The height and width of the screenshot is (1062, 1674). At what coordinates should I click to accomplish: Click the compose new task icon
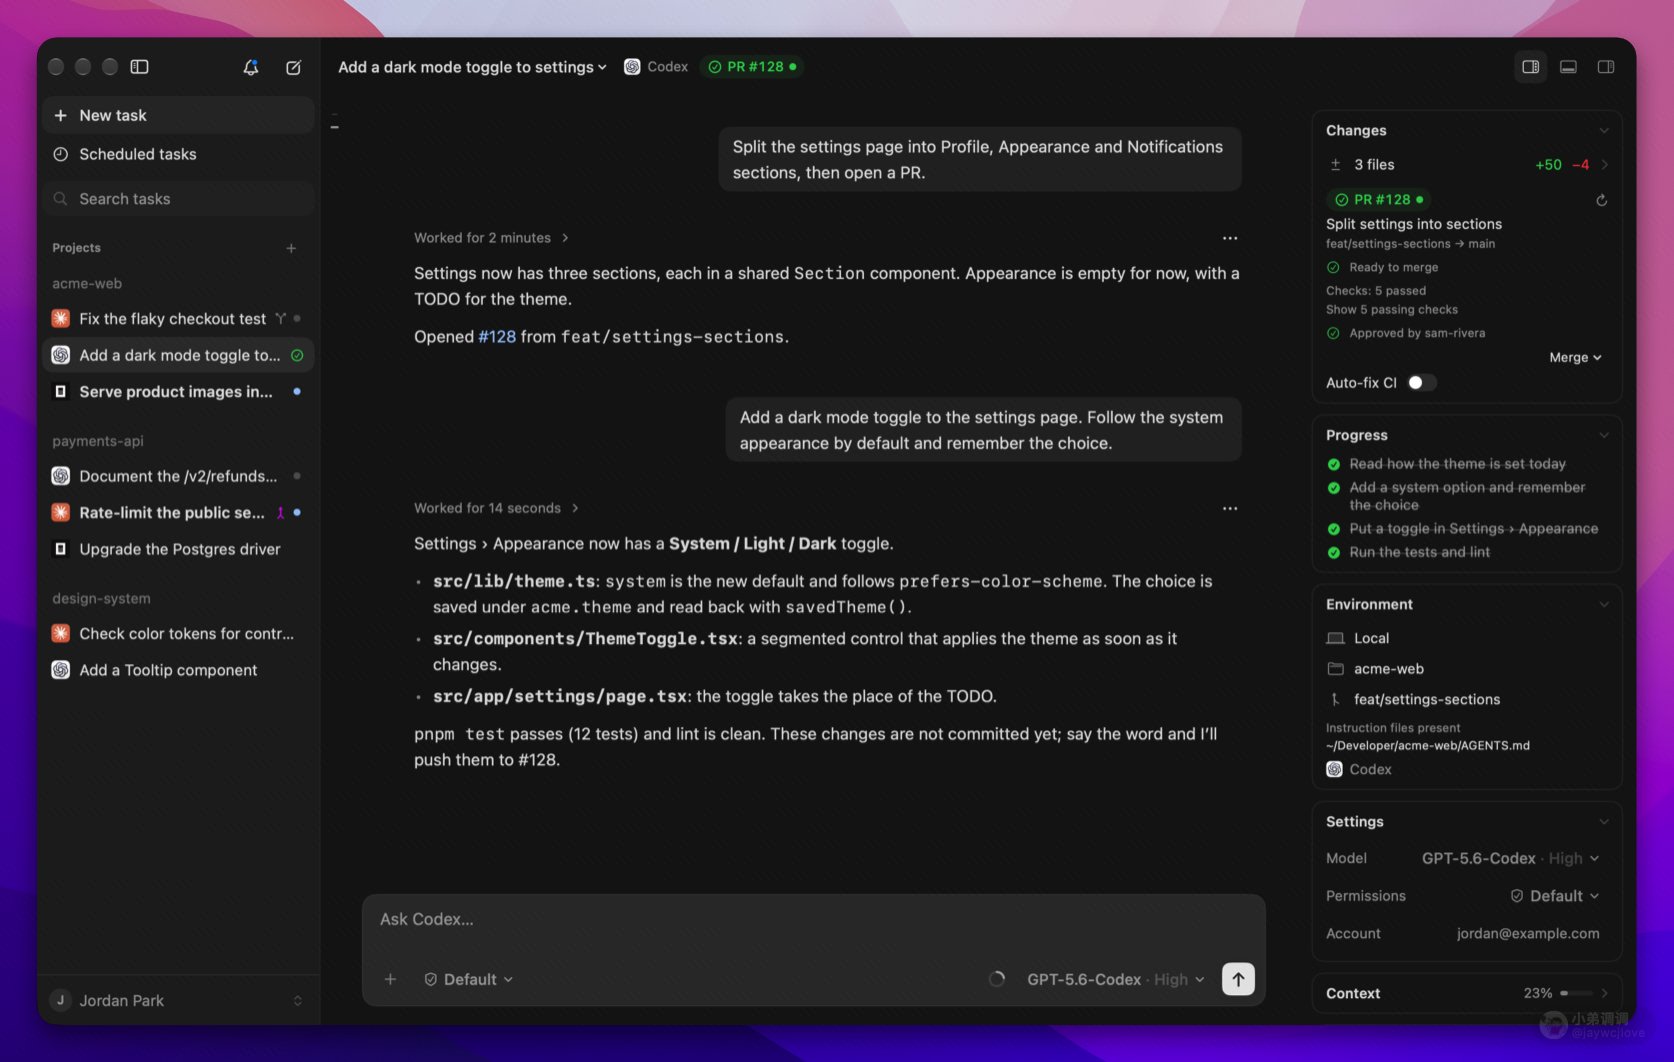coord(293,67)
